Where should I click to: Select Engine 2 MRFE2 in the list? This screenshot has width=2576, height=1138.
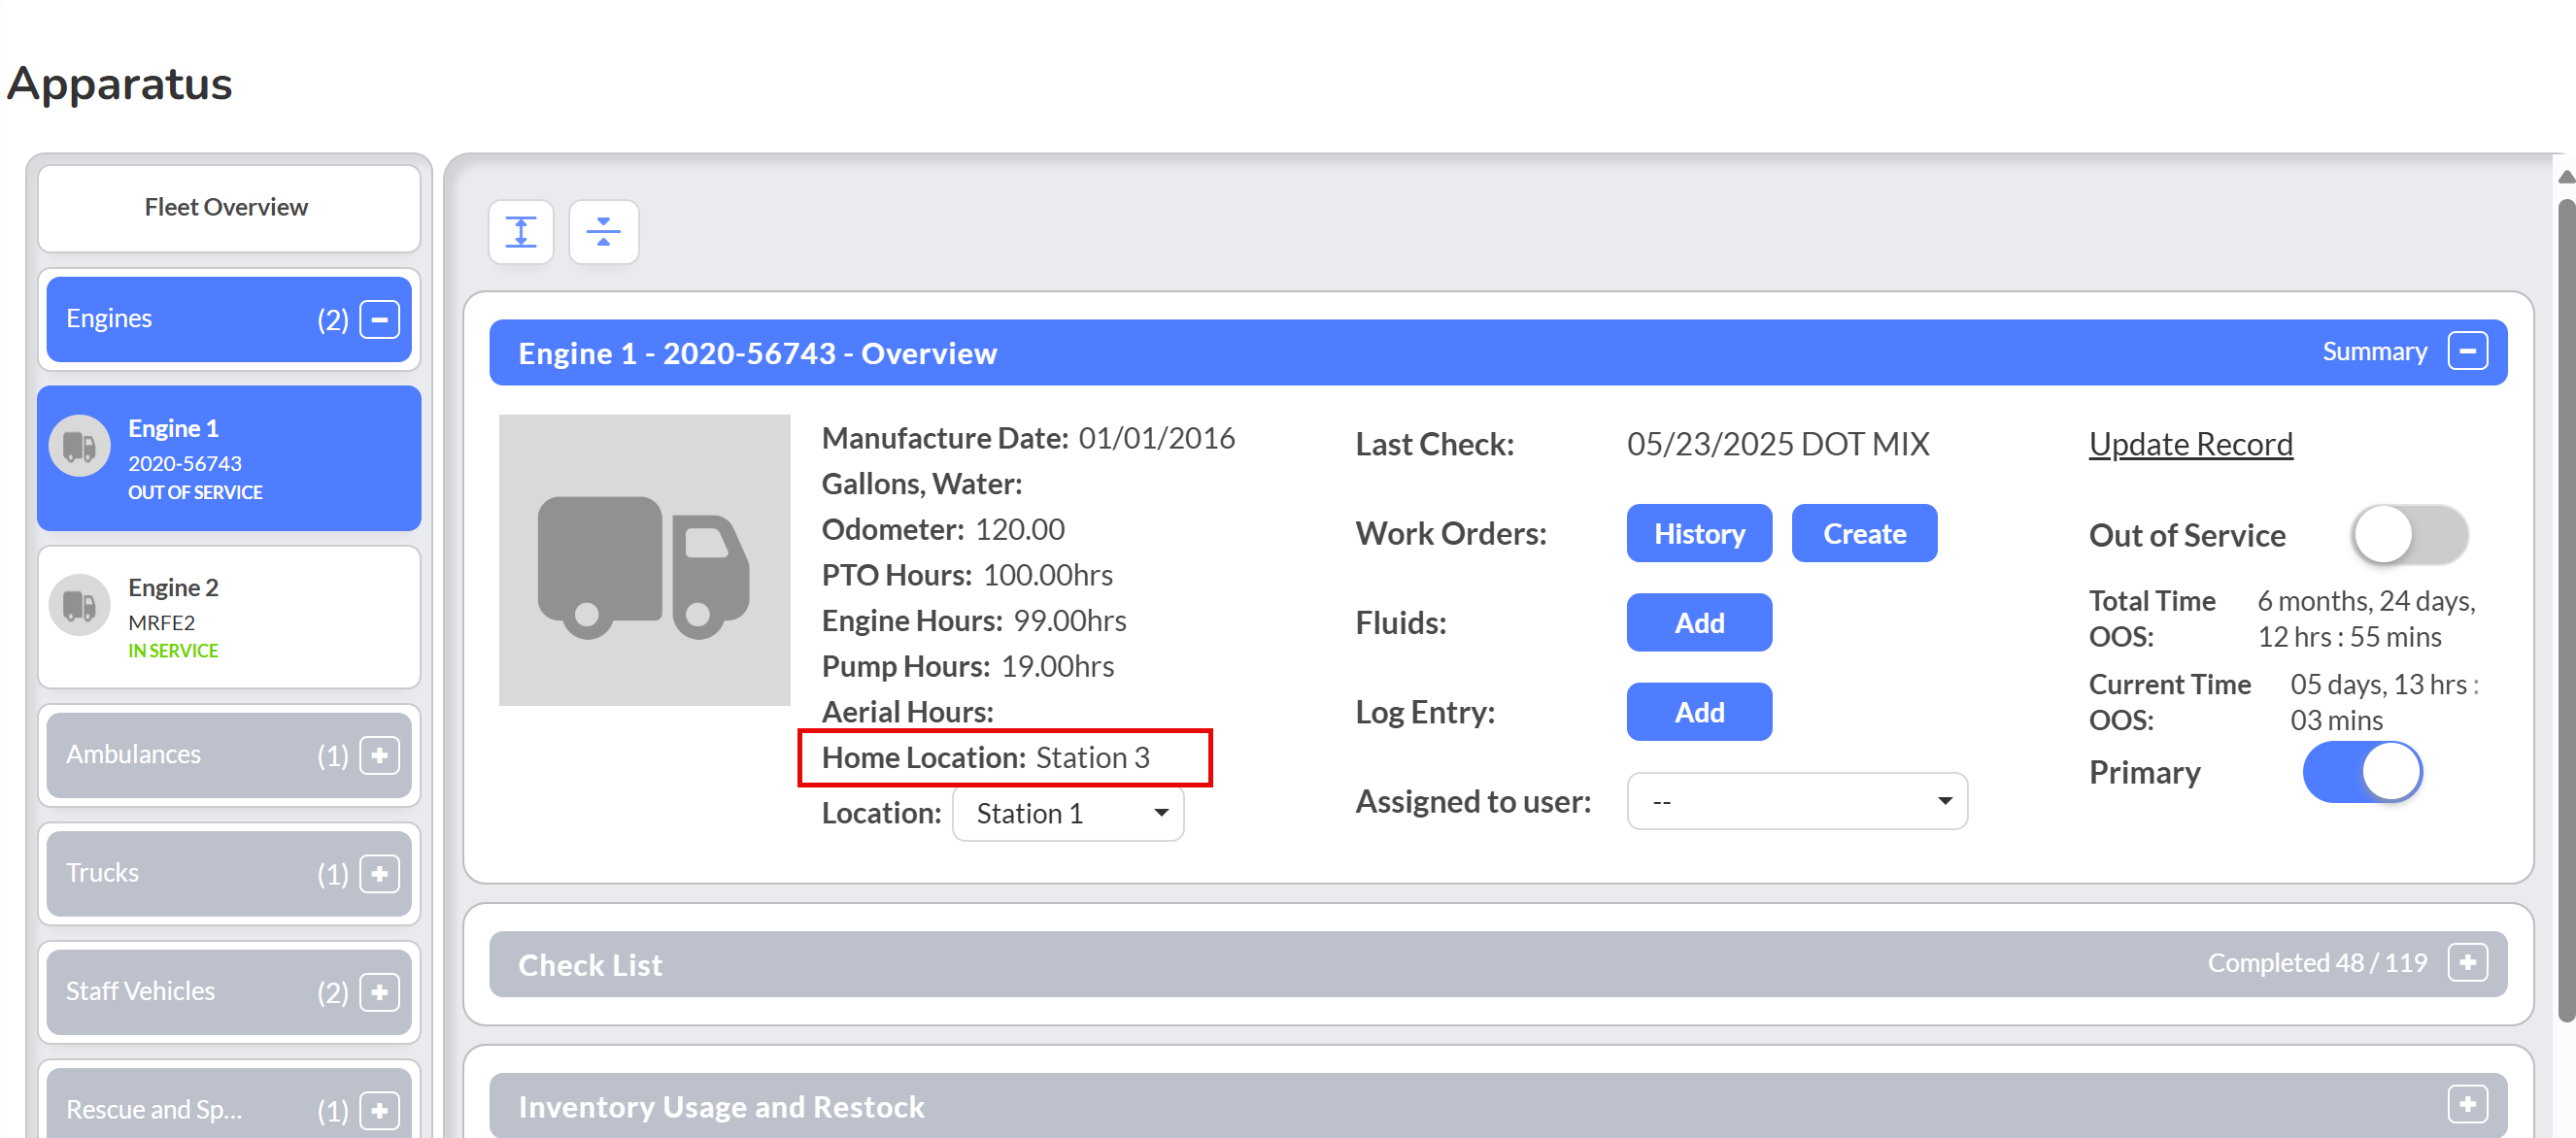tap(229, 618)
